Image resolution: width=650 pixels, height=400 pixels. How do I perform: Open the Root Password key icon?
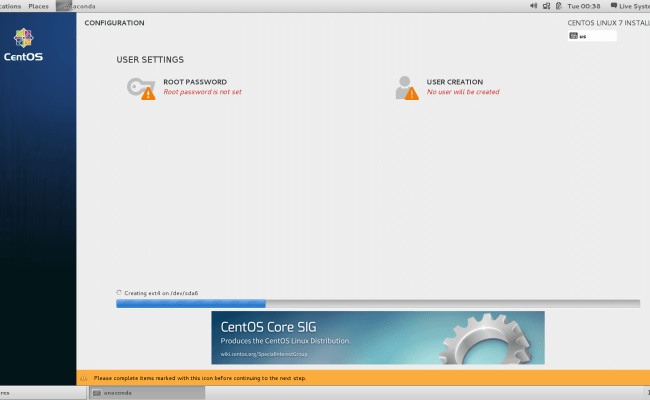[141, 88]
